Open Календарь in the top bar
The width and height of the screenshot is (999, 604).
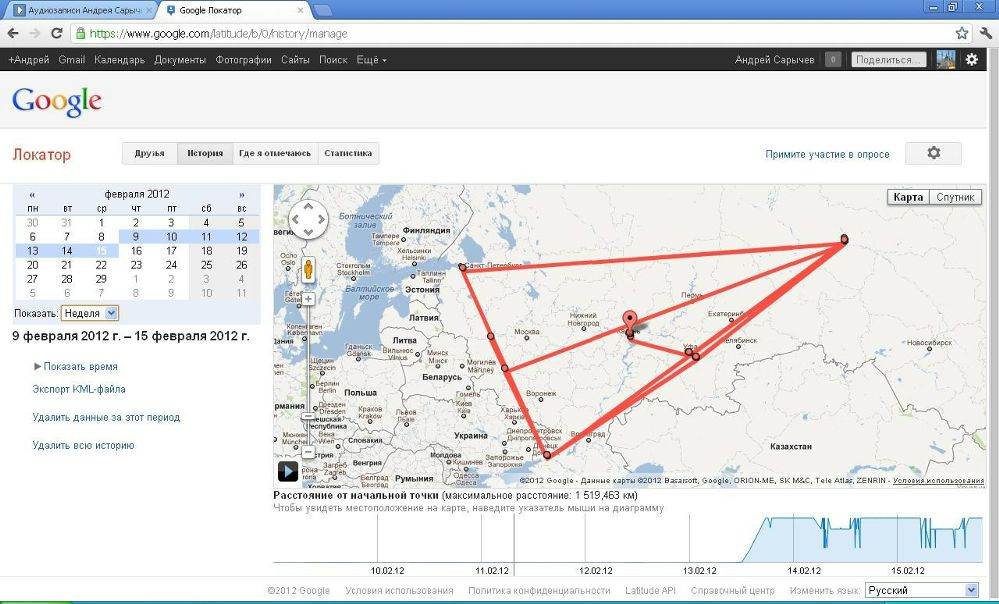120,60
